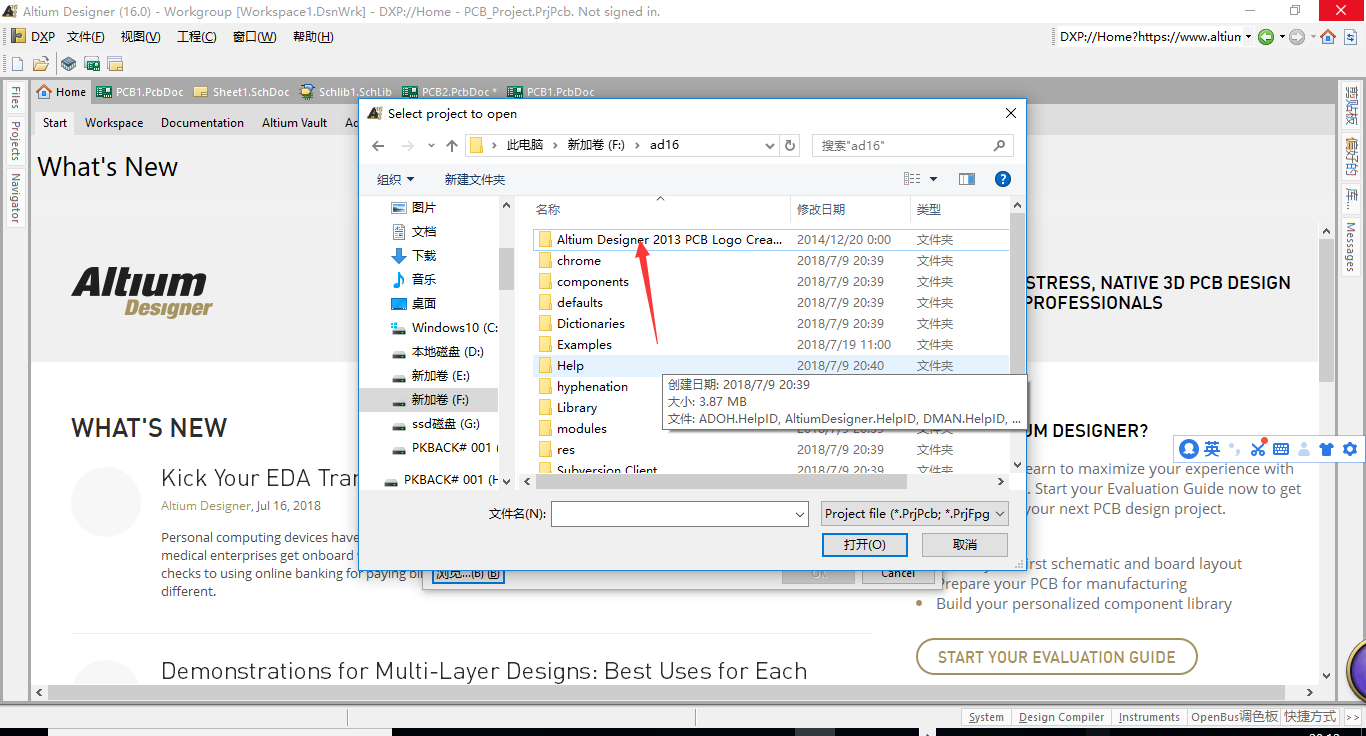Open the 窗口(W) menu
The height and width of the screenshot is (736, 1366).
pos(254,37)
